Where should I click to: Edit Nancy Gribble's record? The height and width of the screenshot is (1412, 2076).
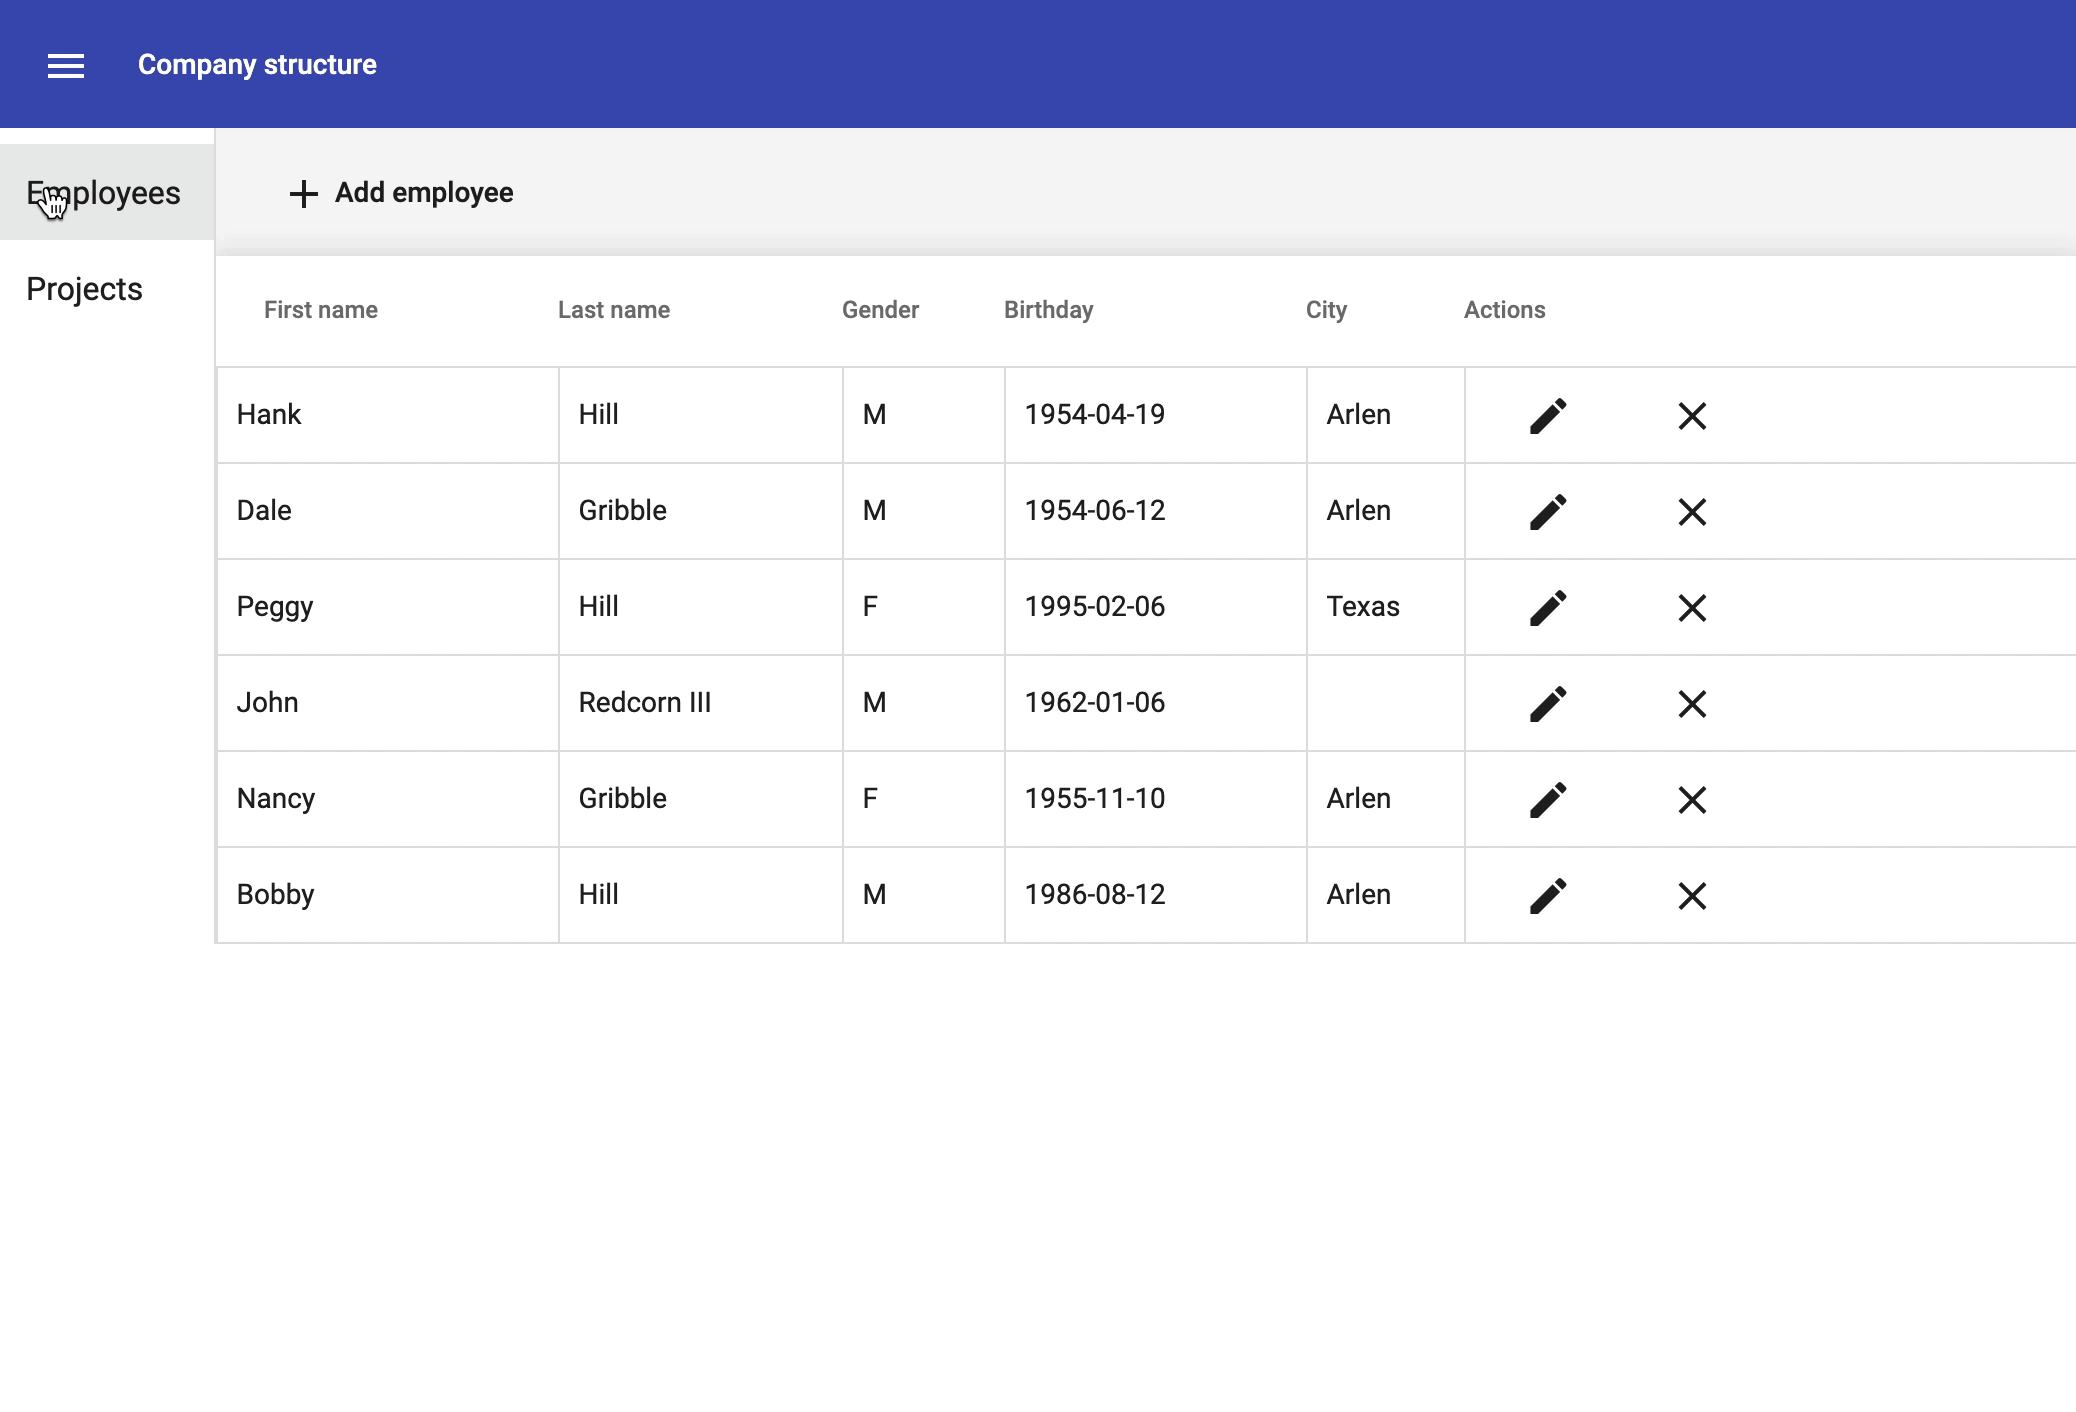(x=1547, y=800)
